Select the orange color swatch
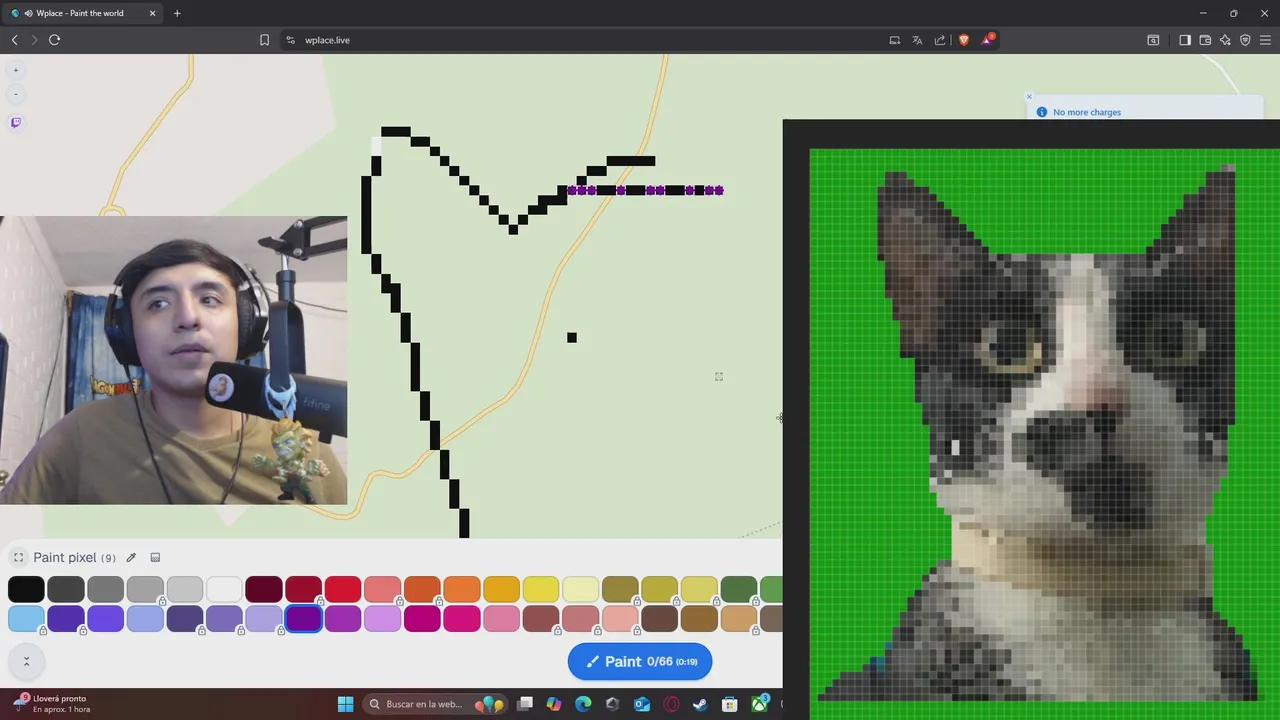 461,589
